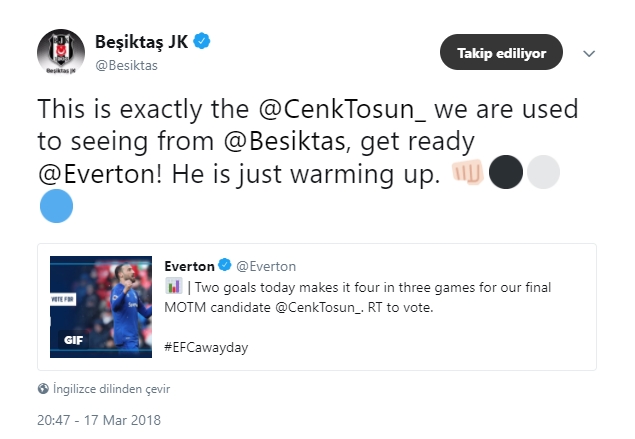The image size is (635, 439).
Task: Click the blue circle emoji
Action: (x=56, y=208)
